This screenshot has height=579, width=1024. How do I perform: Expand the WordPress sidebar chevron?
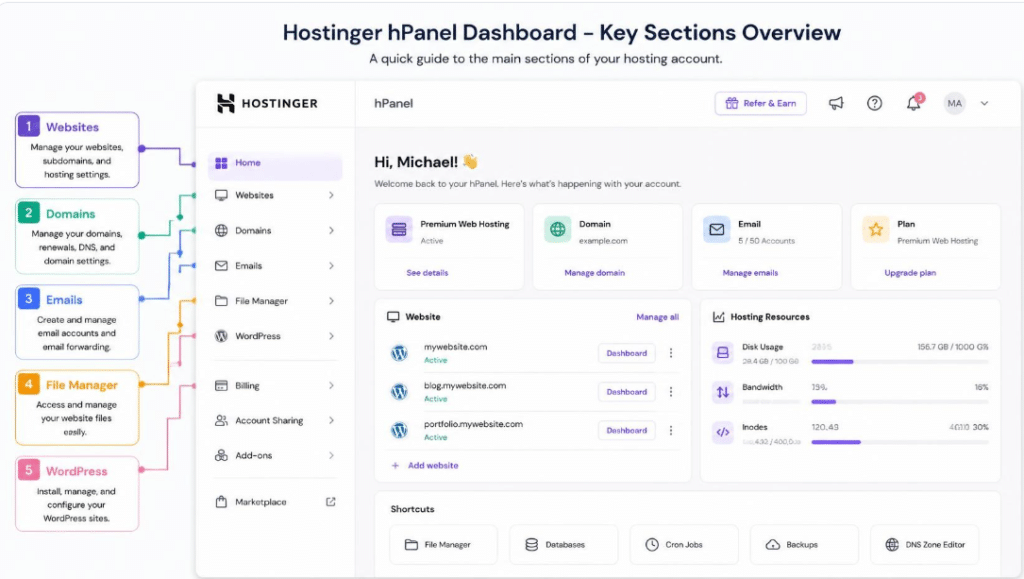331,336
